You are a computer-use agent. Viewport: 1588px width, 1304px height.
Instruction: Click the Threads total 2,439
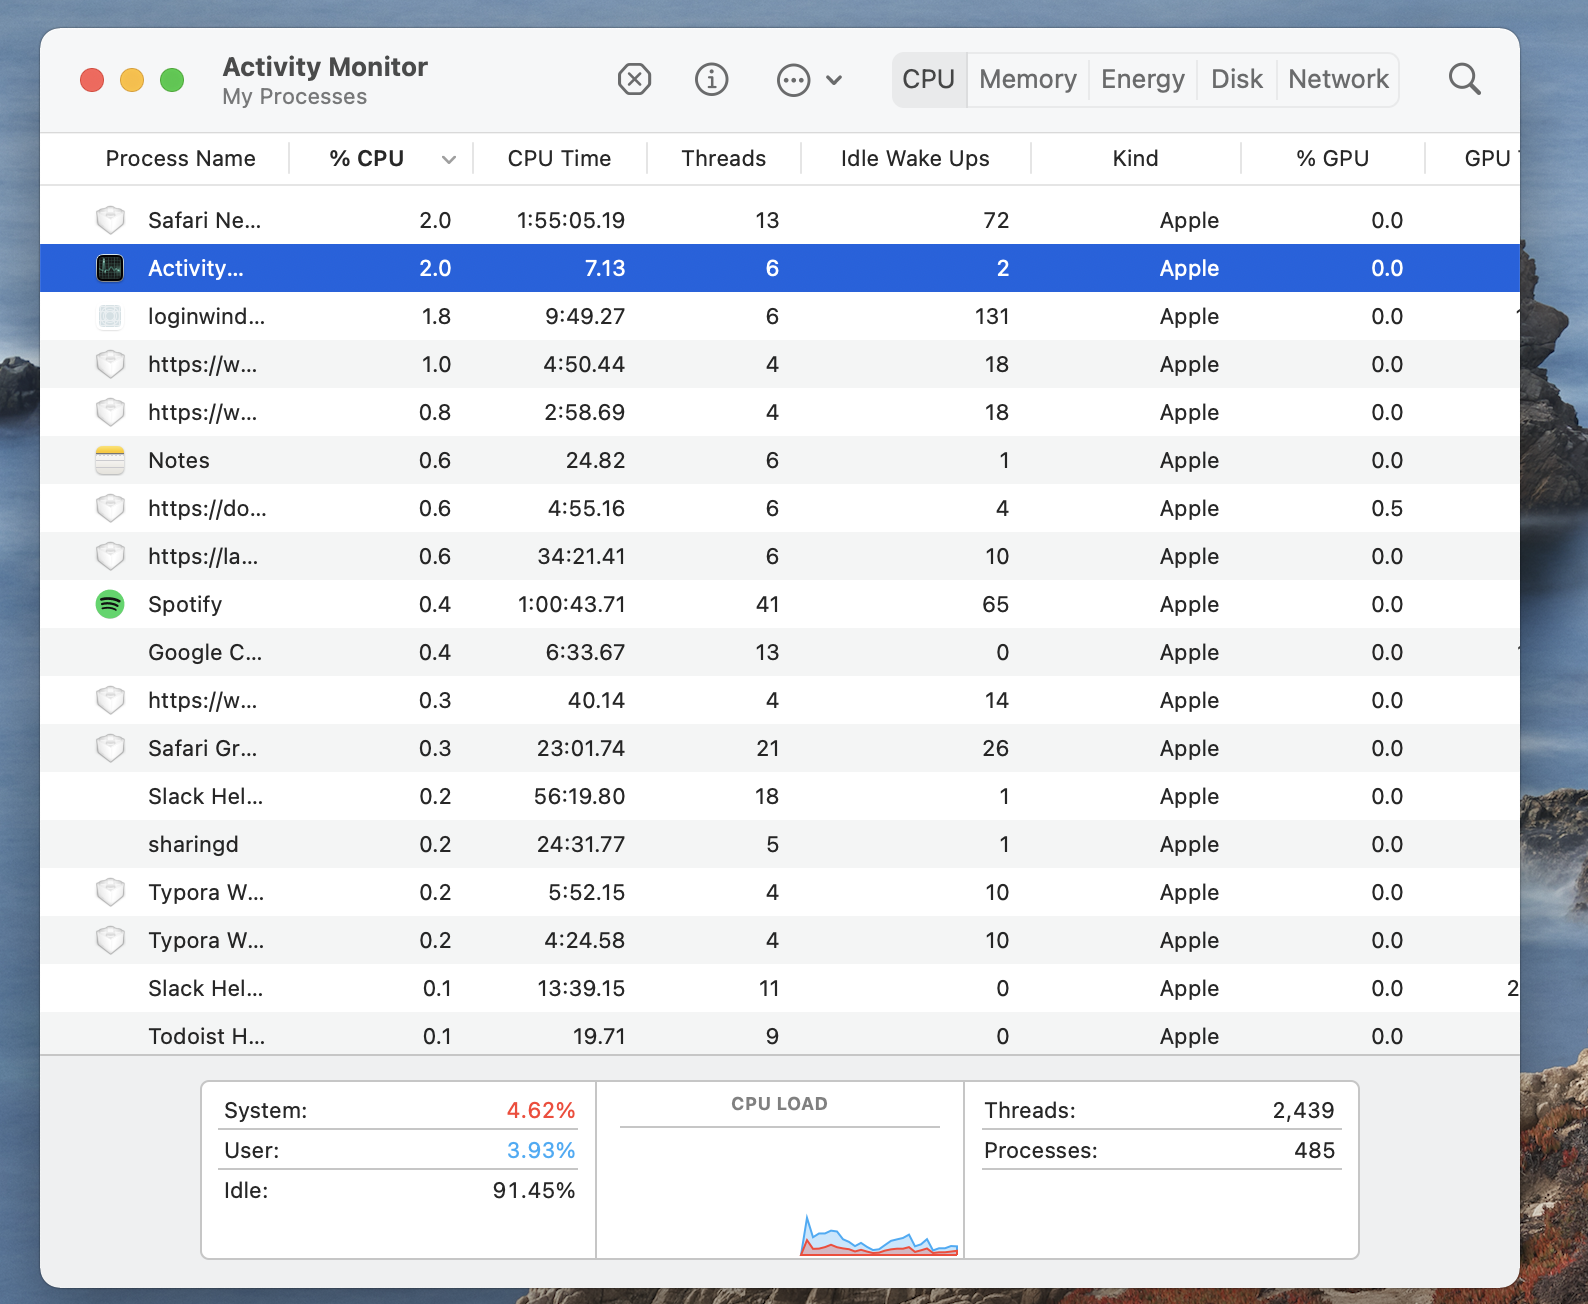coord(1303,1110)
